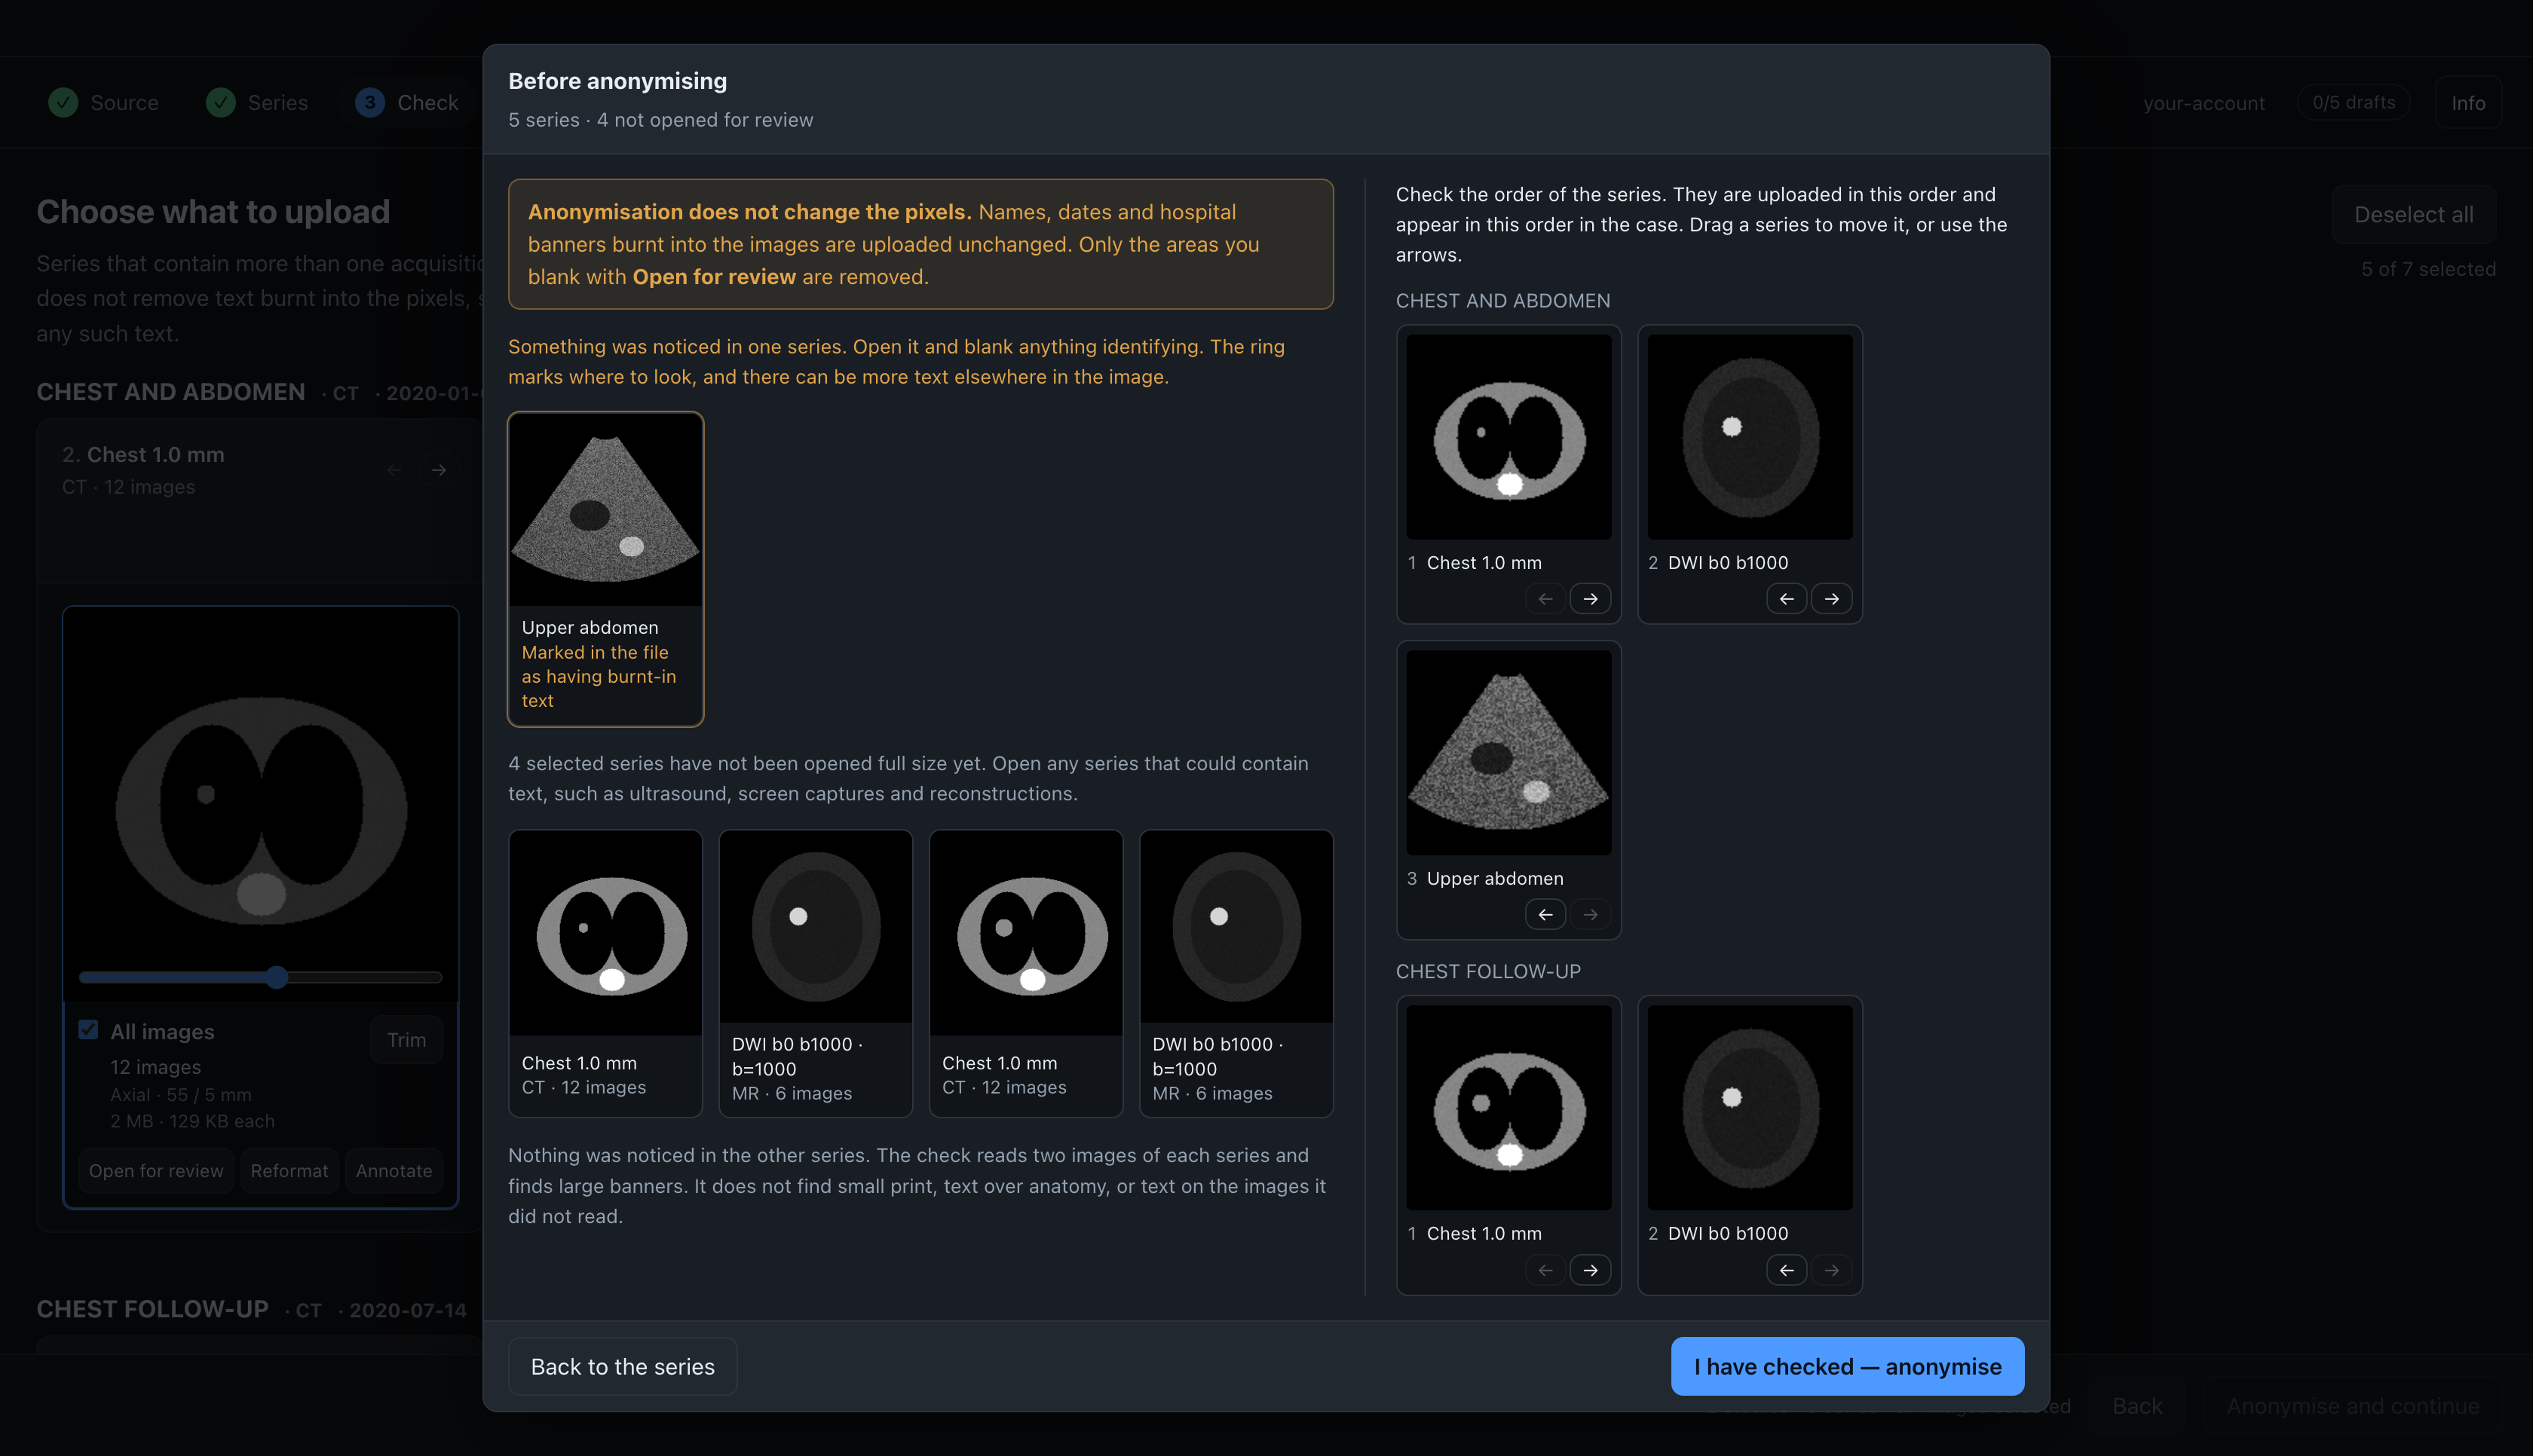
Task: Click the Annotate button in the background card
Action: click(394, 1171)
